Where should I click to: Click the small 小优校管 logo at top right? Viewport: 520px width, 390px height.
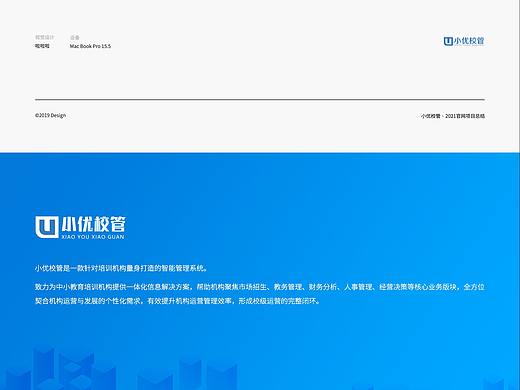464,41
